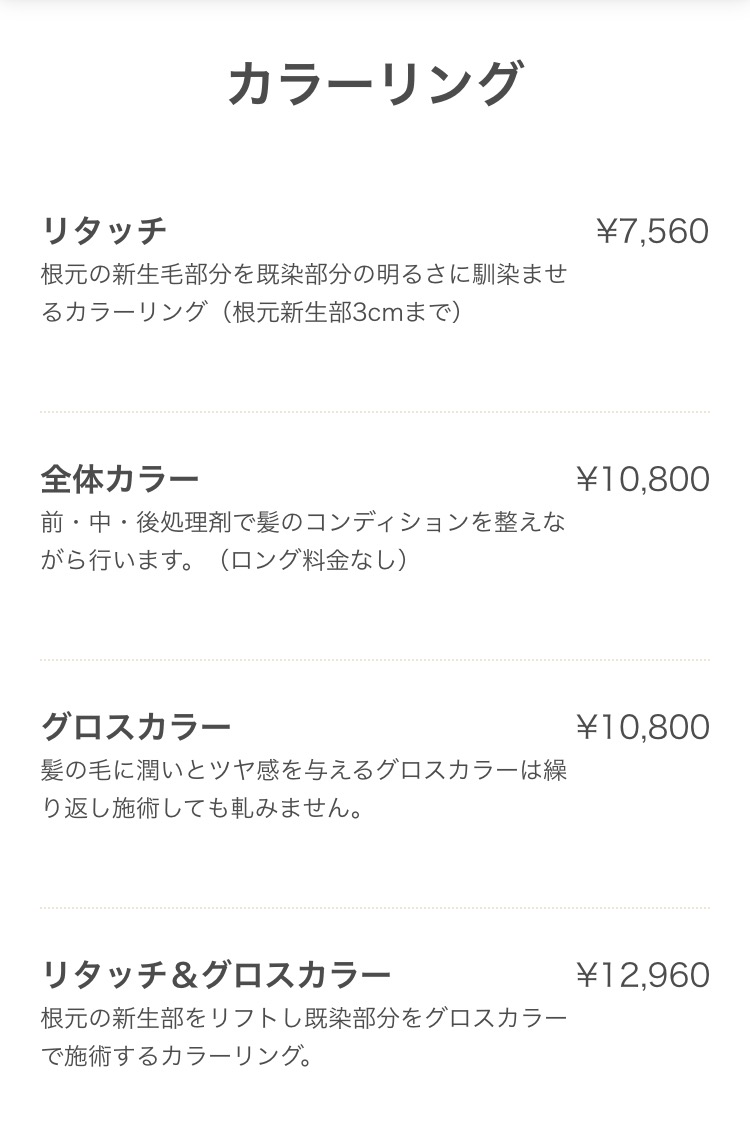Select the リタッチ＆グロスカラー menu title
This screenshot has height=1142, width=750.
(216, 974)
